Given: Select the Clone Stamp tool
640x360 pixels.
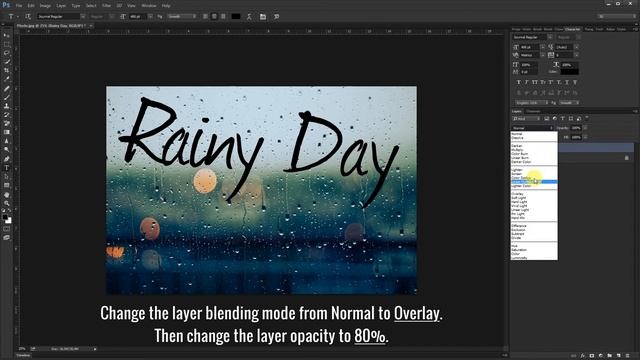Looking at the screenshot, I should click(x=7, y=106).
